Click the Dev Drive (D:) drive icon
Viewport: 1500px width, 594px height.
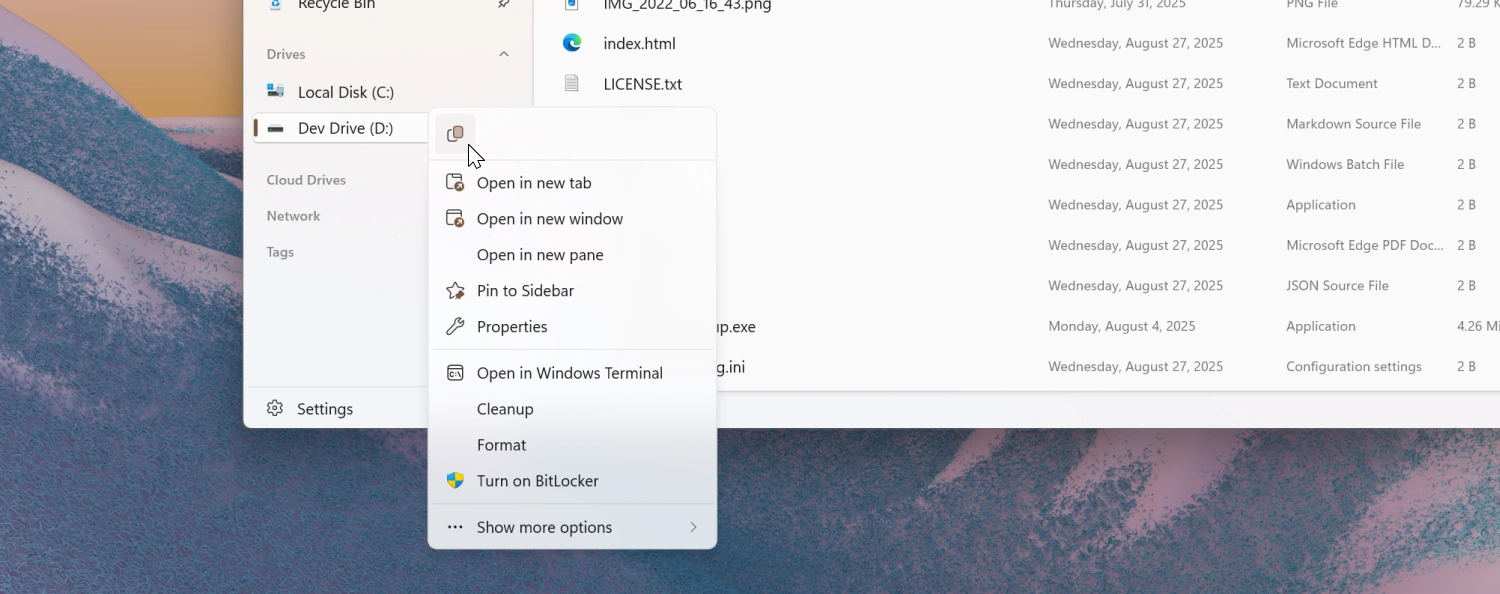274,128
